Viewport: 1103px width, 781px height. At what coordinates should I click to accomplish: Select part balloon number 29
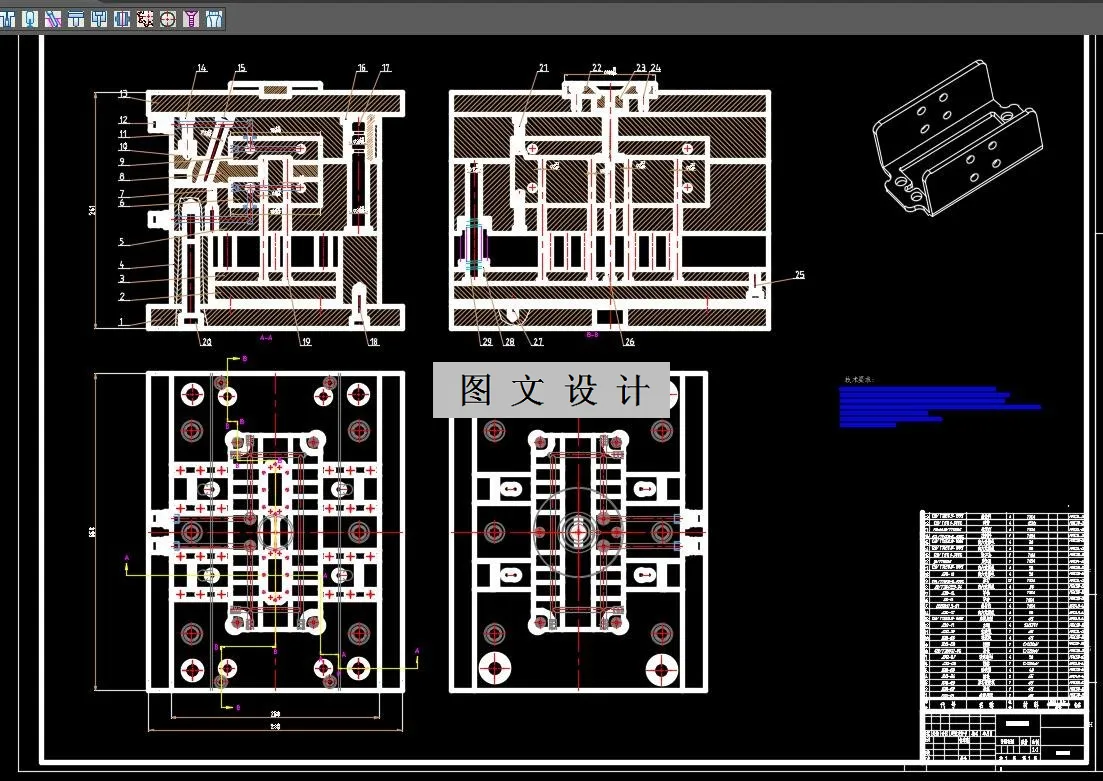click(x=487, y=342)
